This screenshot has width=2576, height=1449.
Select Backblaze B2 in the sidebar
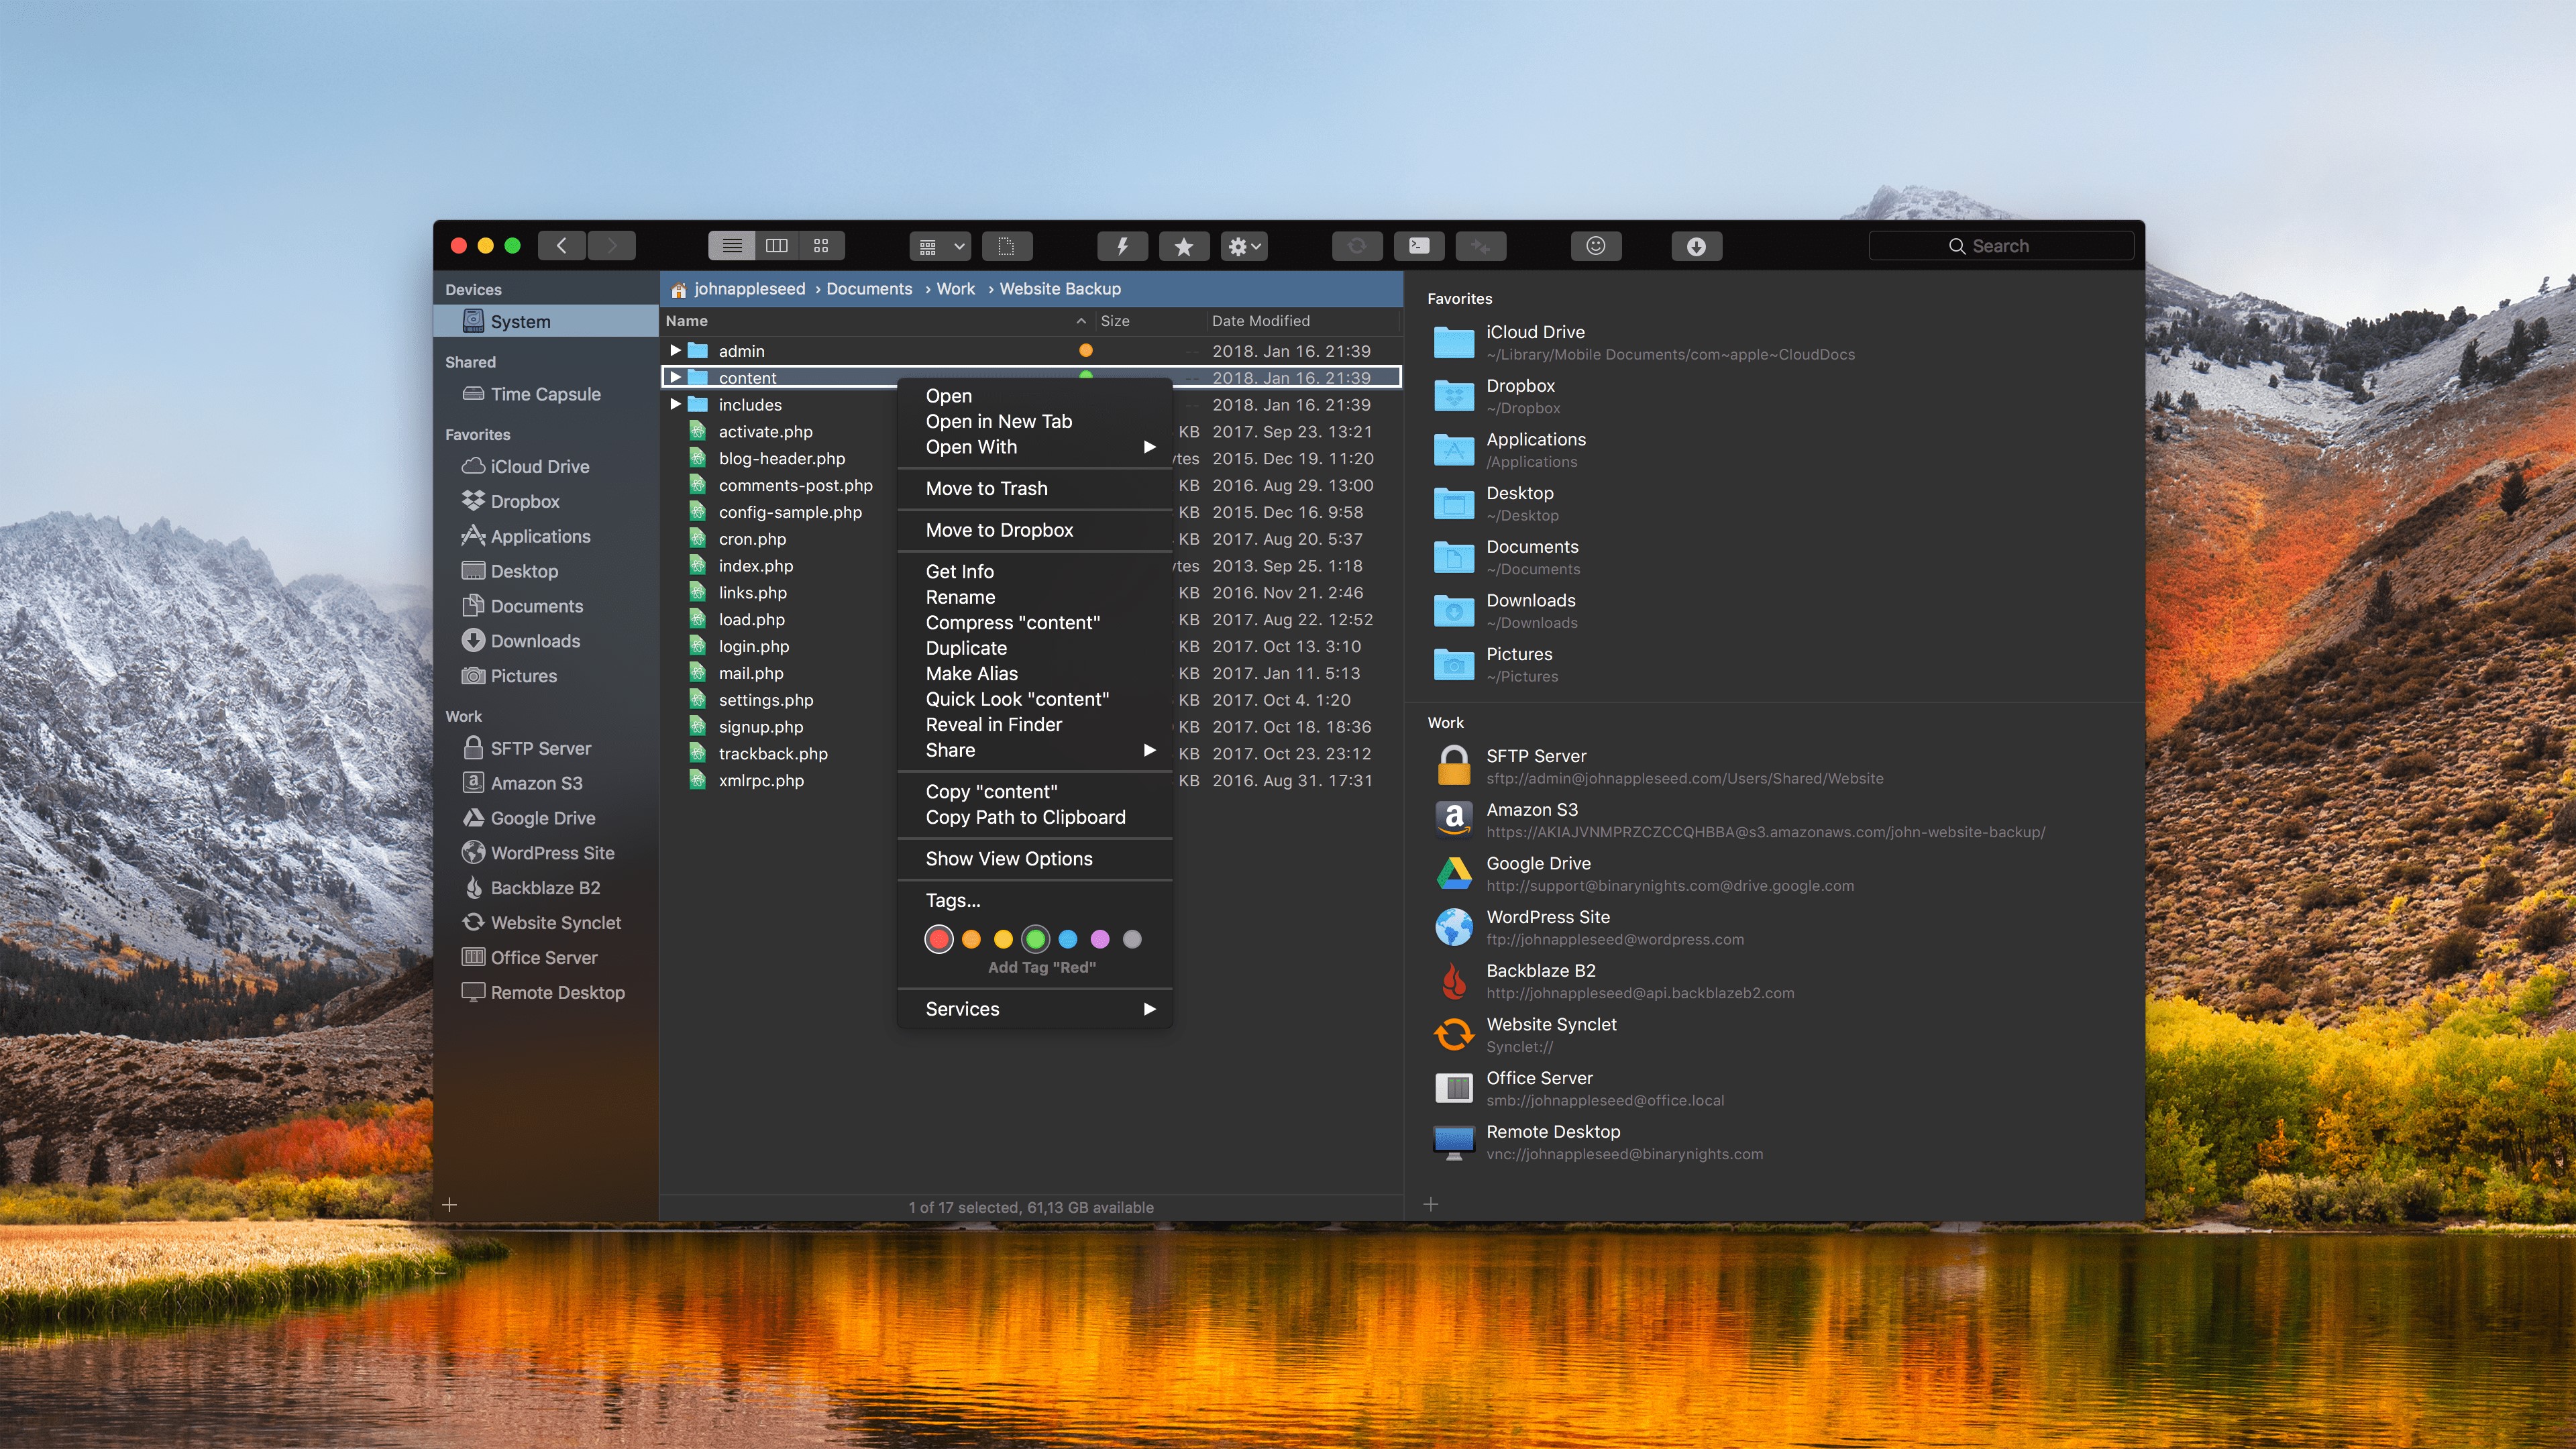coord(544,888)
